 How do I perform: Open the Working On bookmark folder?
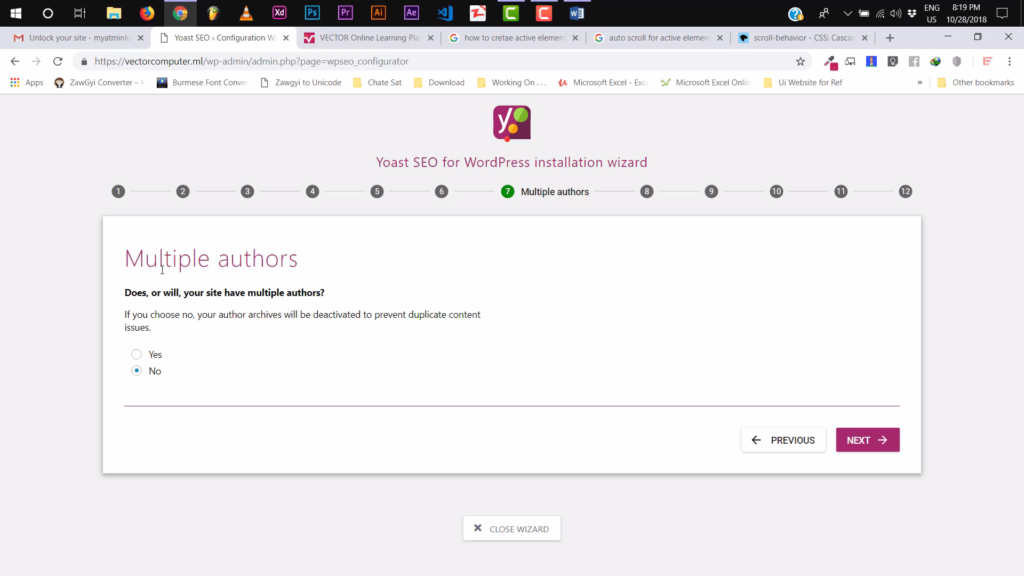[x=512, y=82]
